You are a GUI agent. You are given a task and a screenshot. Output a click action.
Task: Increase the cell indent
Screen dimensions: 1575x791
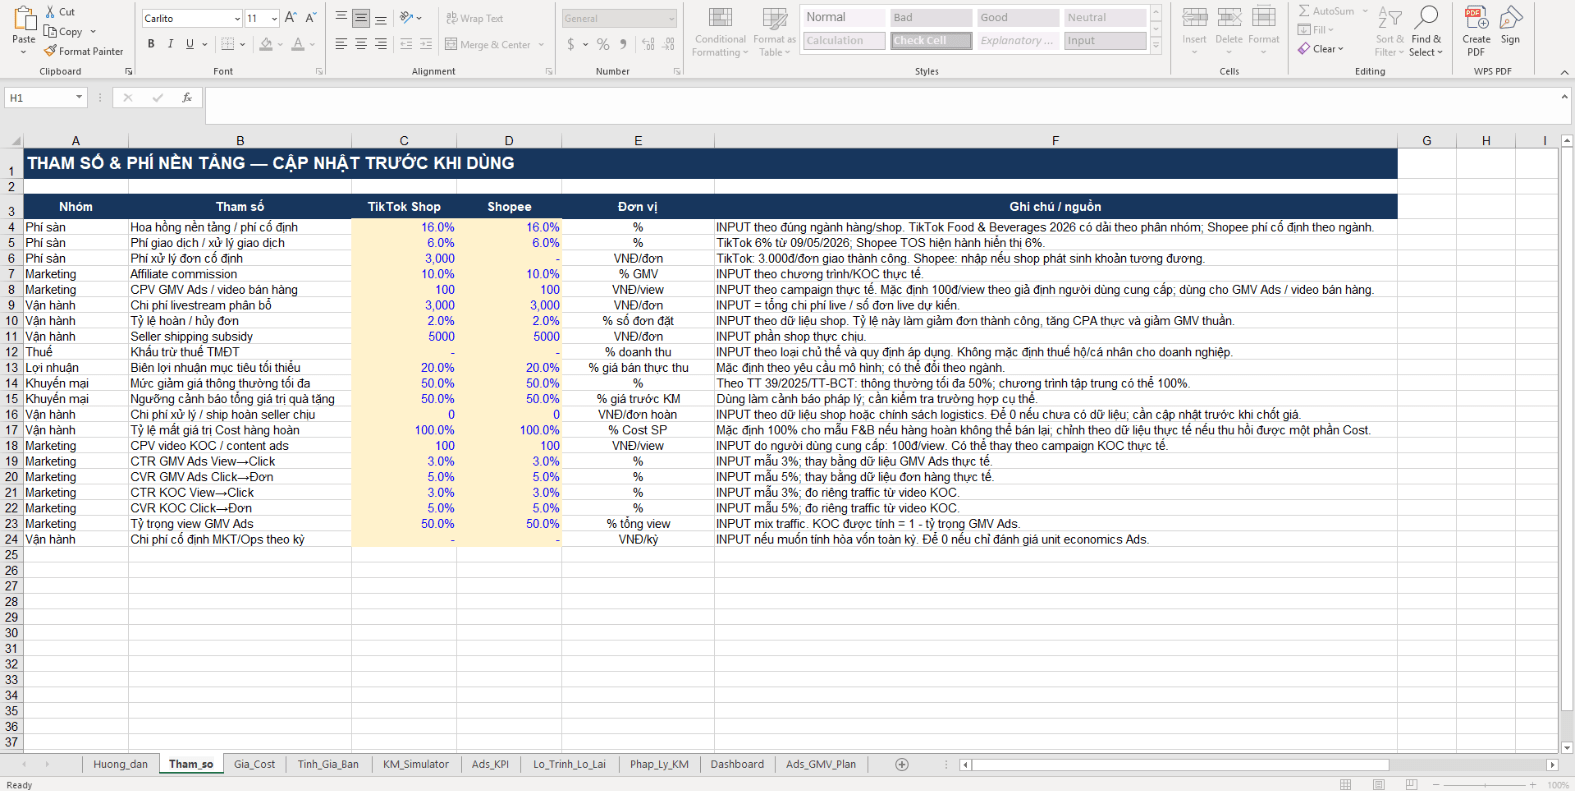pyautogui.click(x=426, y=44)
